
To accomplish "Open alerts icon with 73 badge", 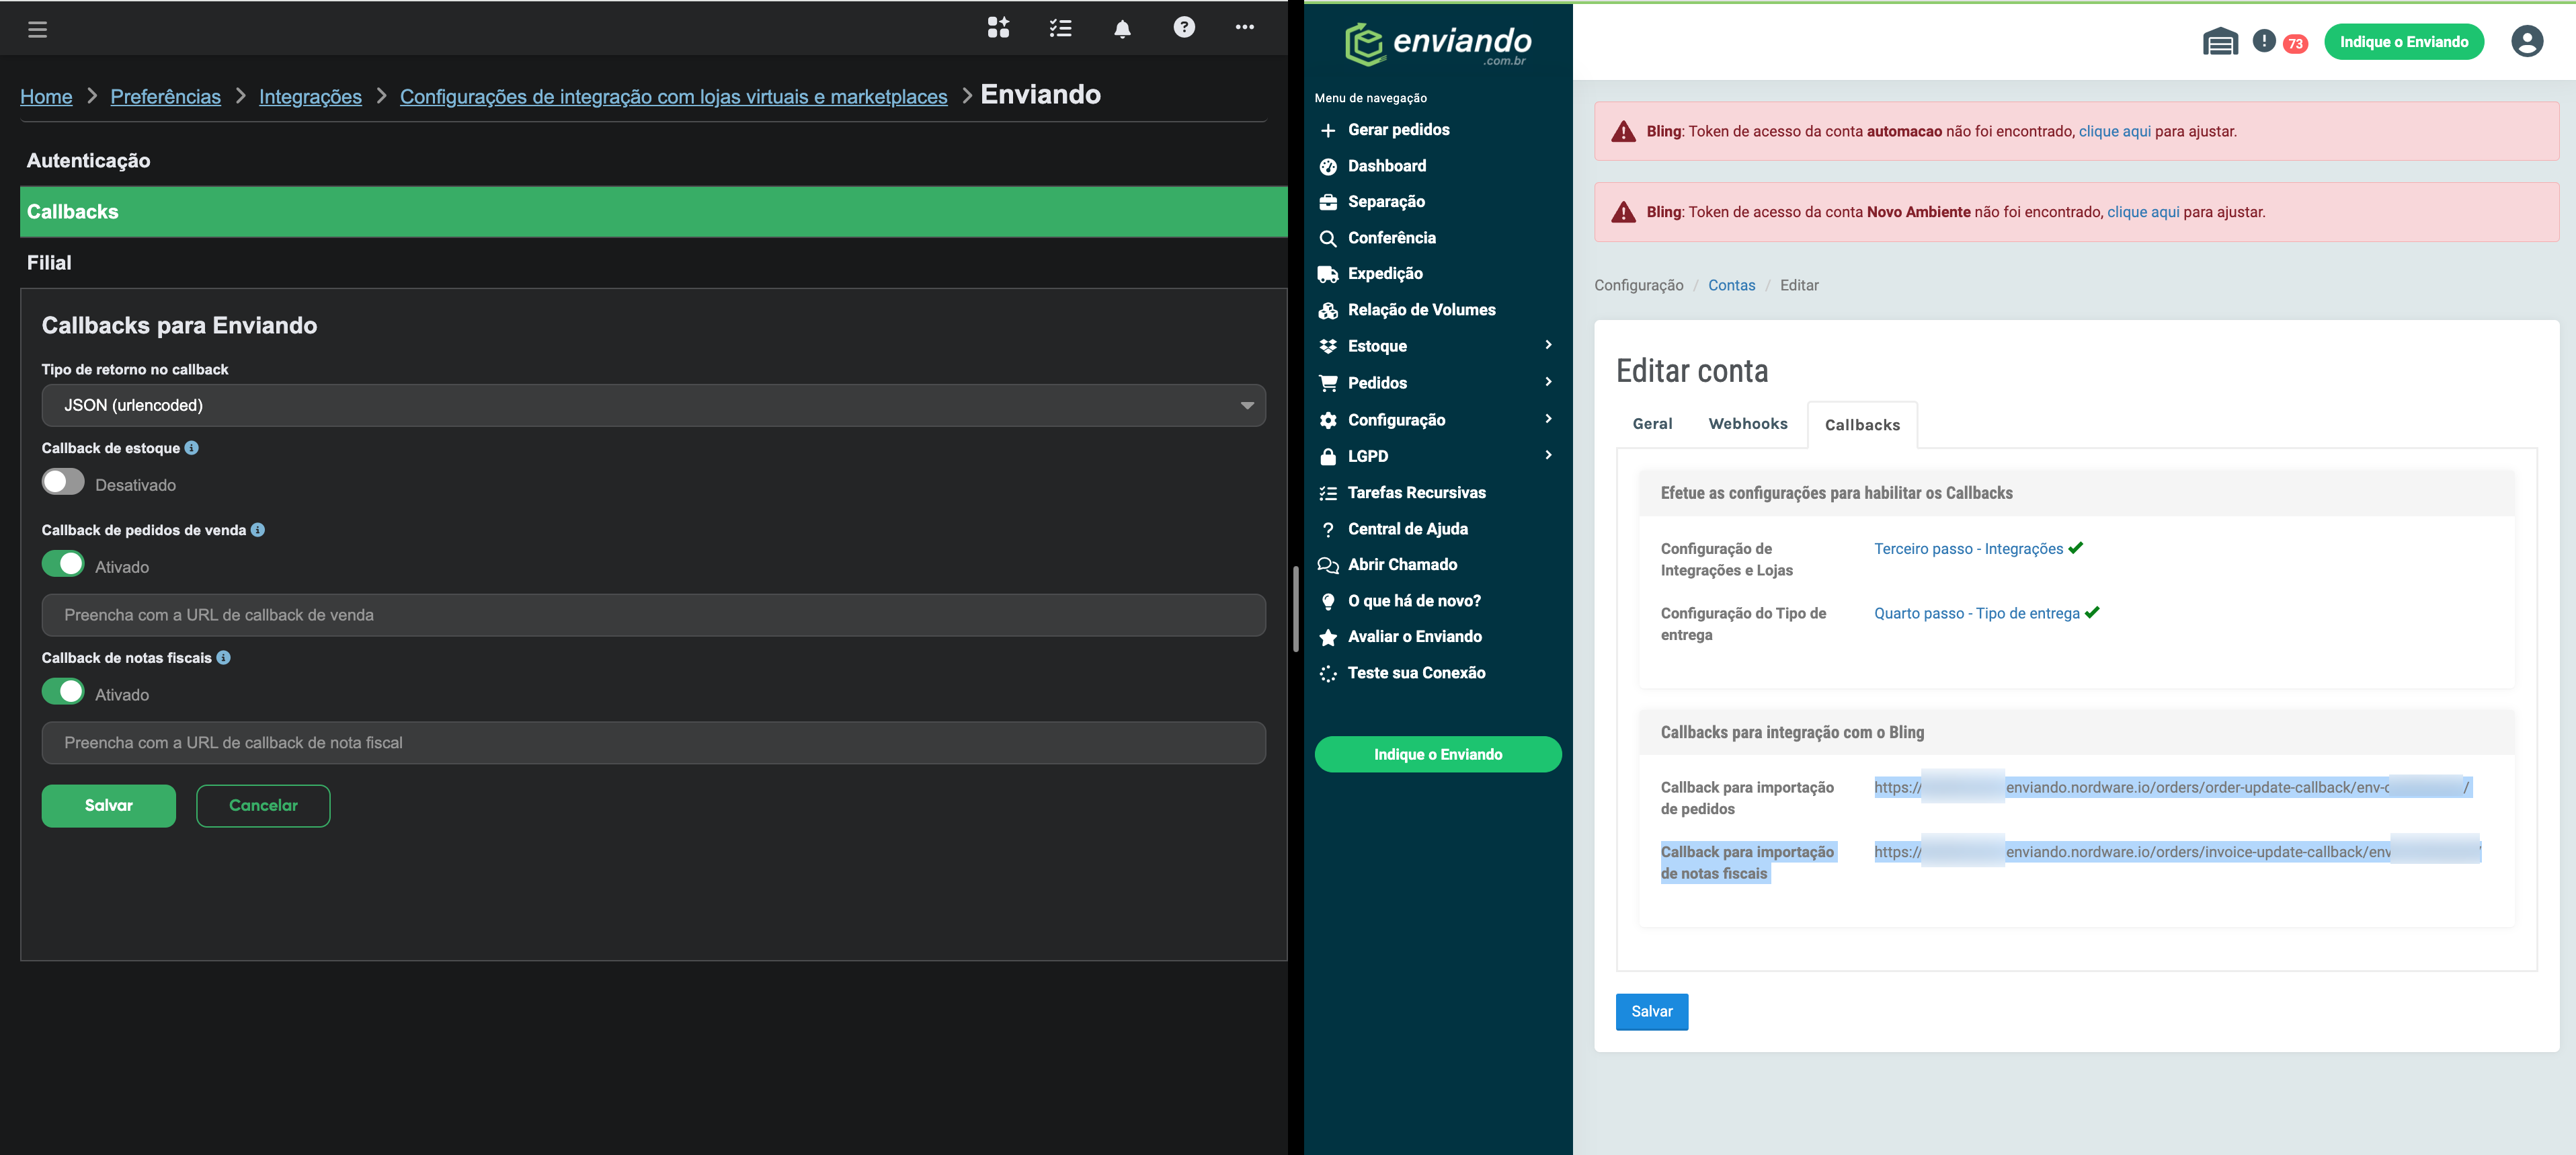I will pyautogui.click(x=2279, y=42).
